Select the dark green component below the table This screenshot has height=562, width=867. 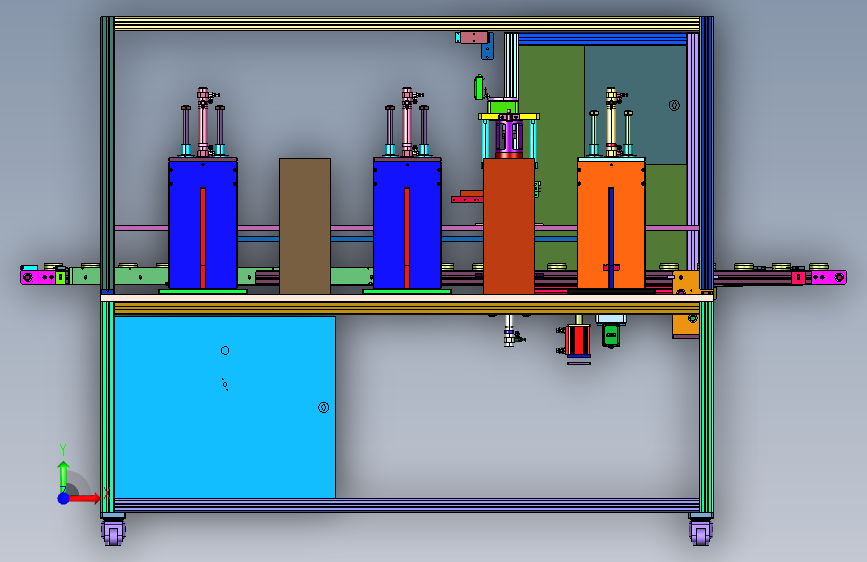610,335
